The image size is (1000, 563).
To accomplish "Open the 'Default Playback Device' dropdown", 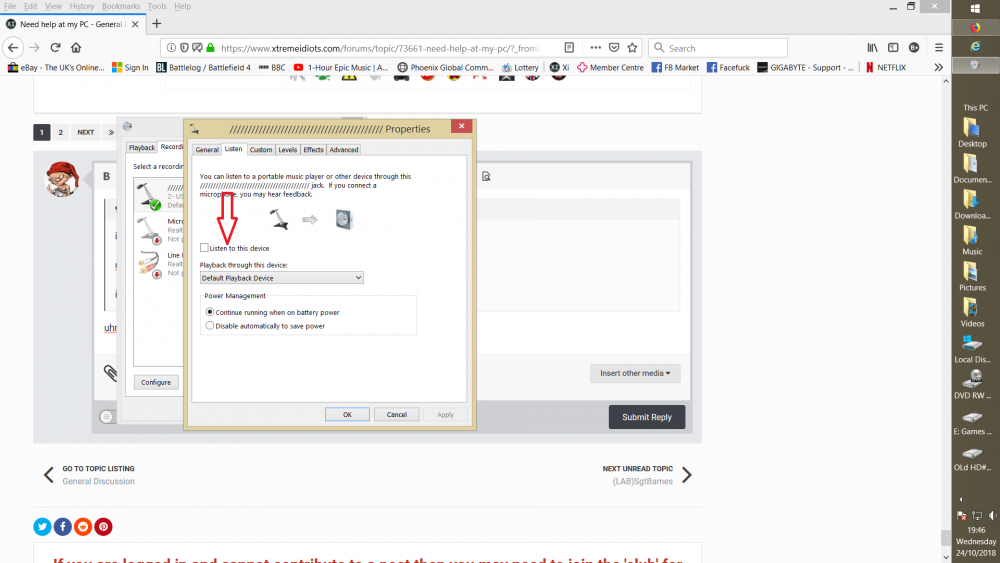I will 281,278.
